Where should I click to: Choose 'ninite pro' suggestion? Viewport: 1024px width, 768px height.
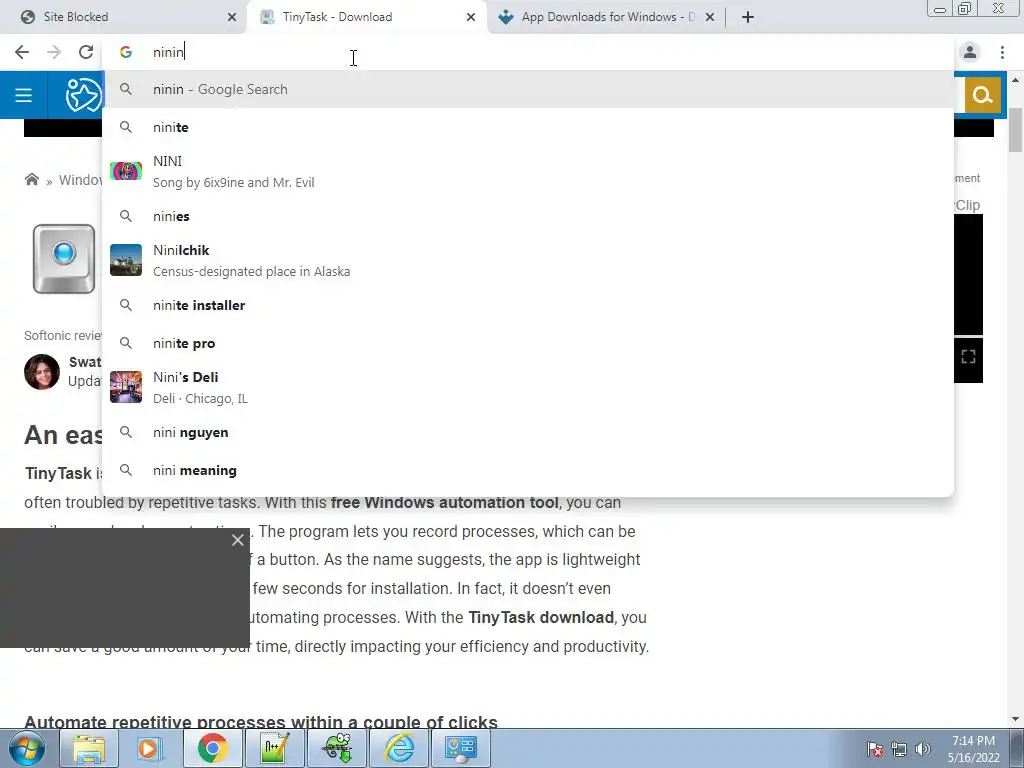pos(528,343)
